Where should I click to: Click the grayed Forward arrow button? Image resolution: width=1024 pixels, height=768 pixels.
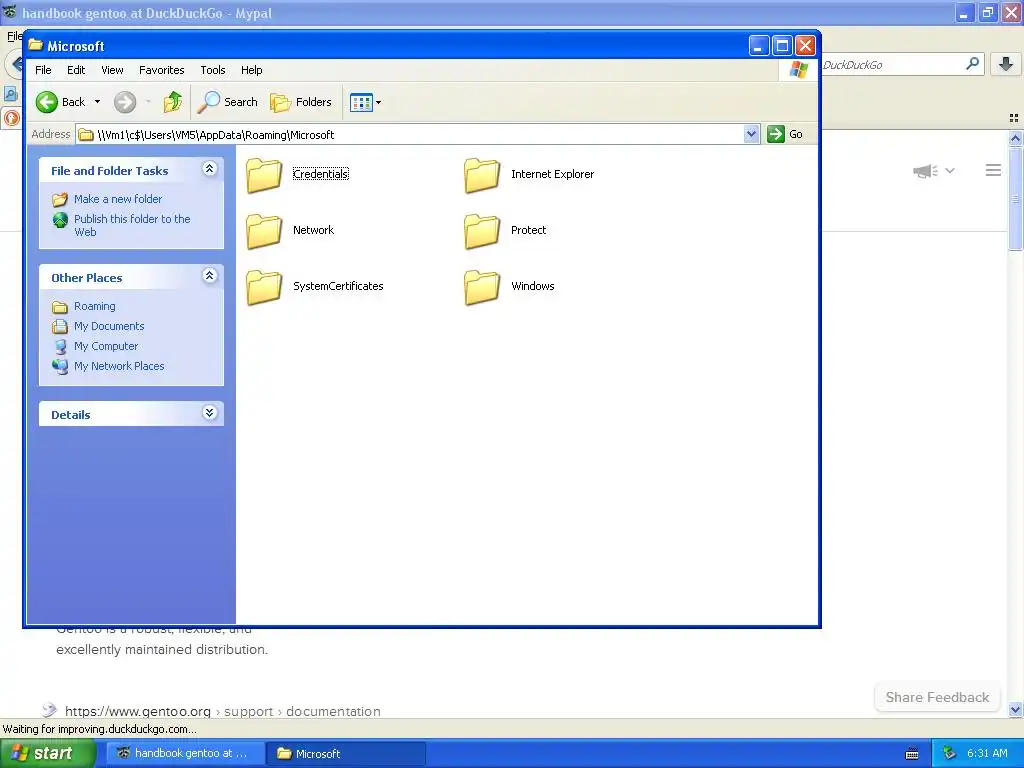click(125, 102)
